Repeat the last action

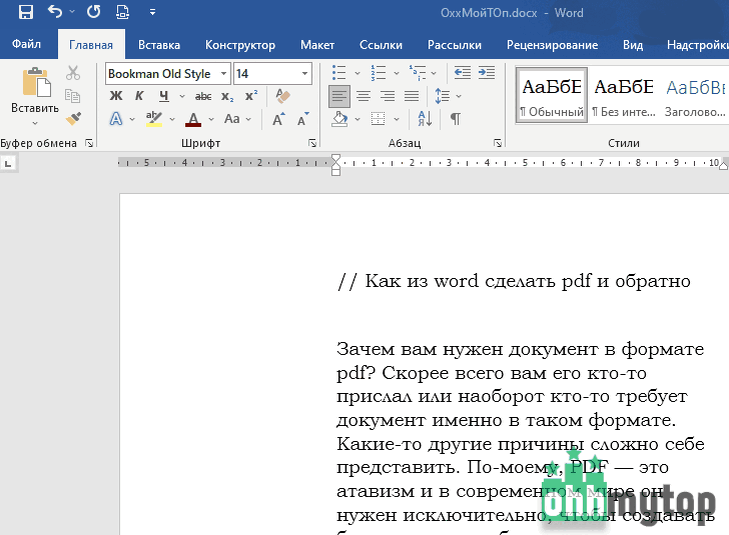(x=93, y=12)
